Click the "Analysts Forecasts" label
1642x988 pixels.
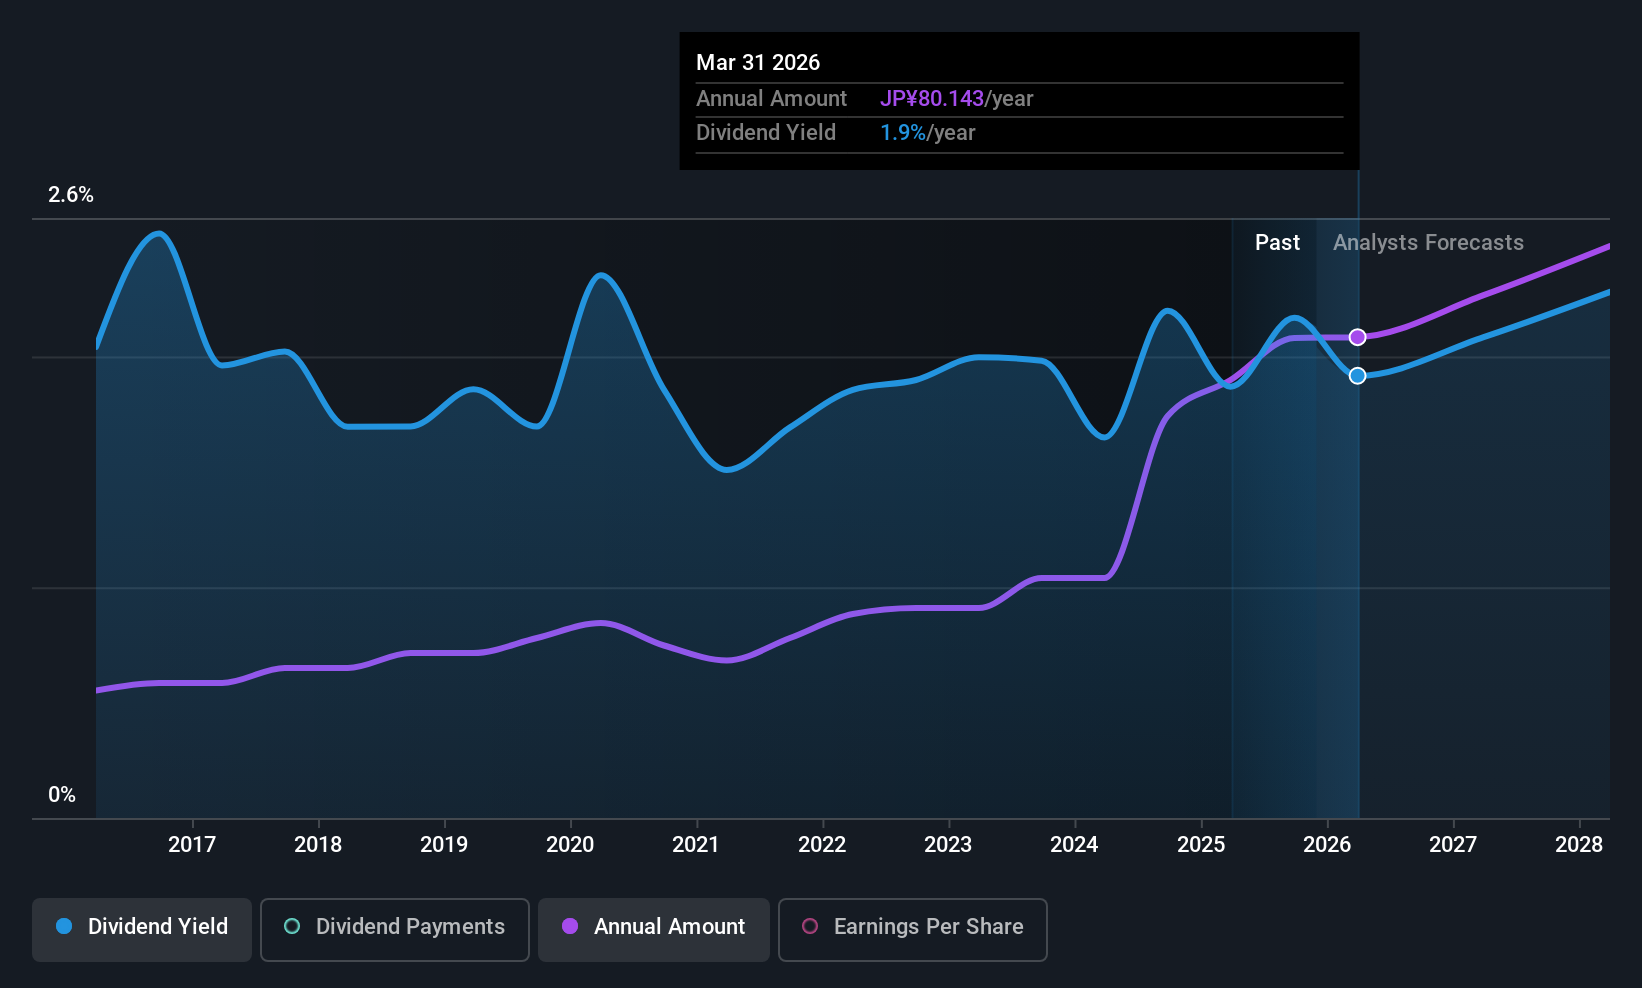1428,243
